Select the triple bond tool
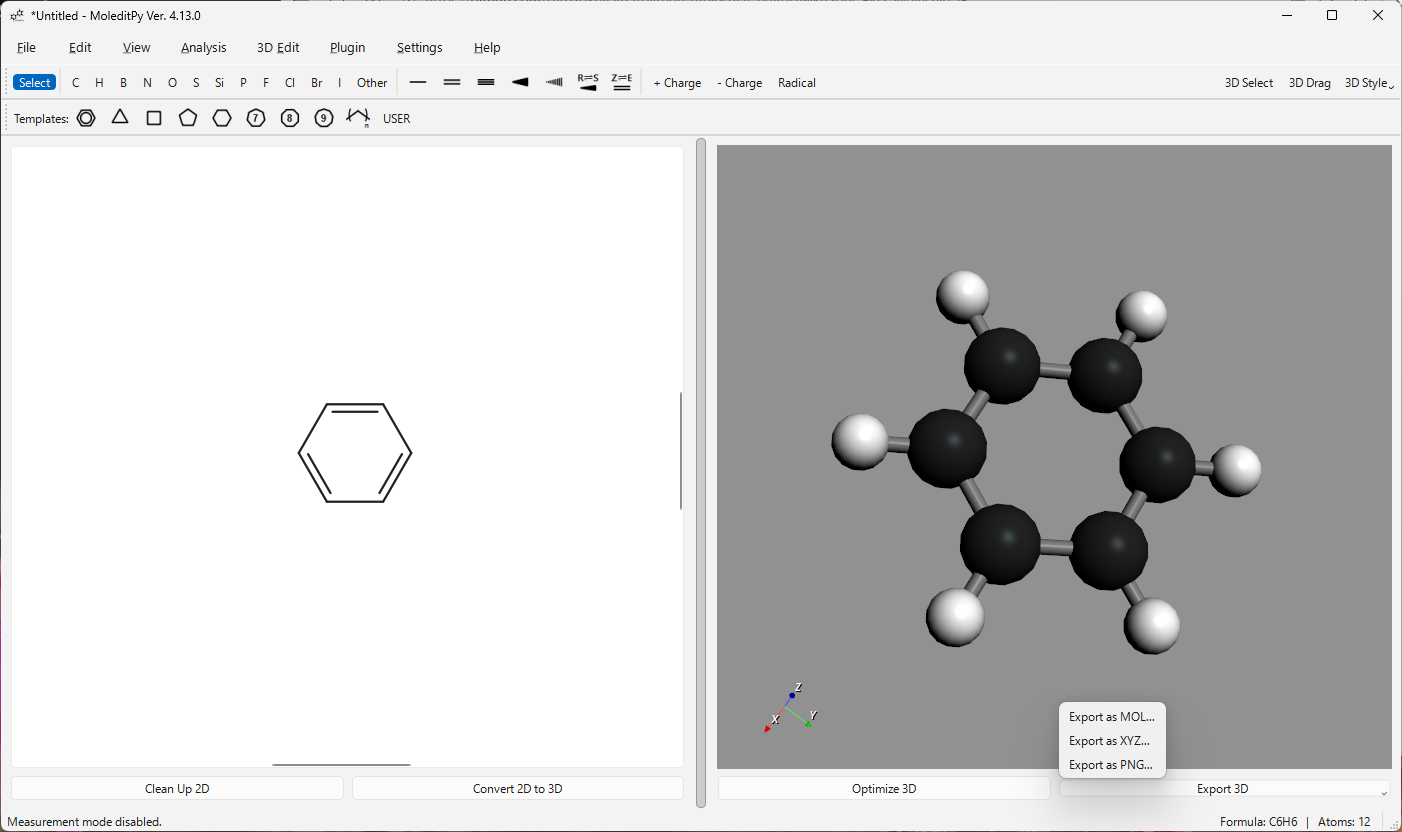 point(486,83)
